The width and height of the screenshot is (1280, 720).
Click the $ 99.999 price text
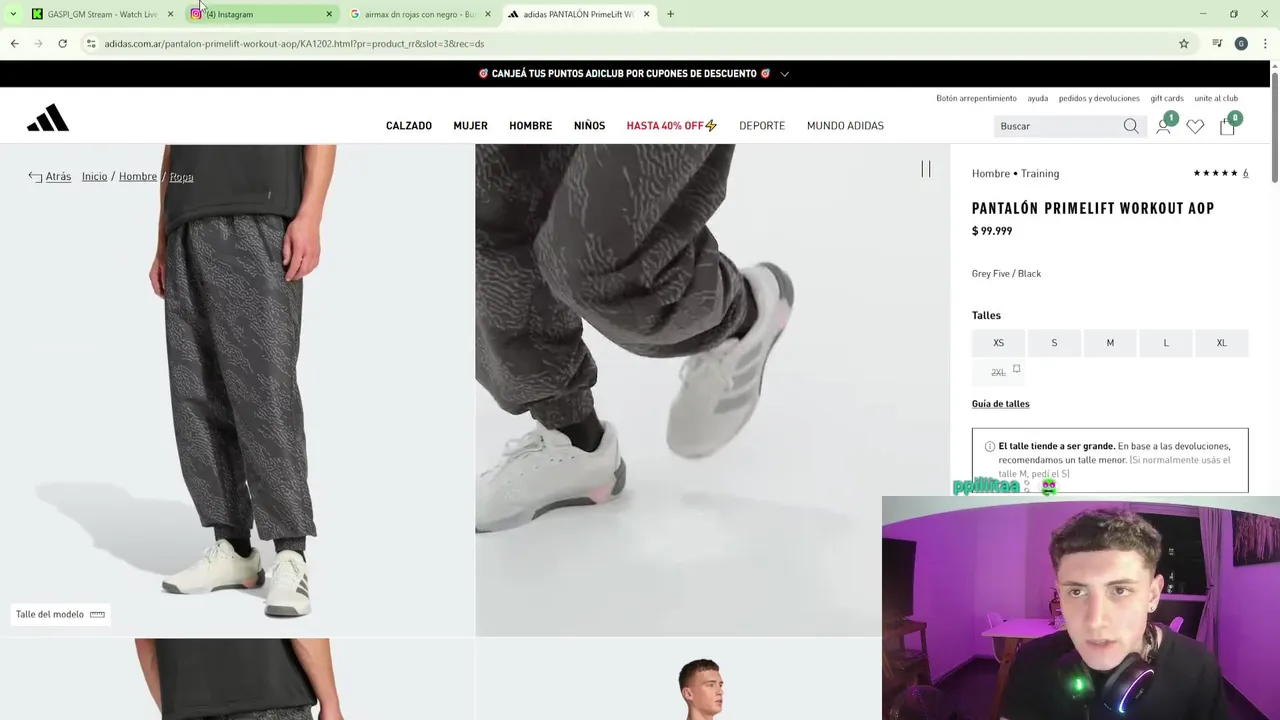[x=992, y=231]
